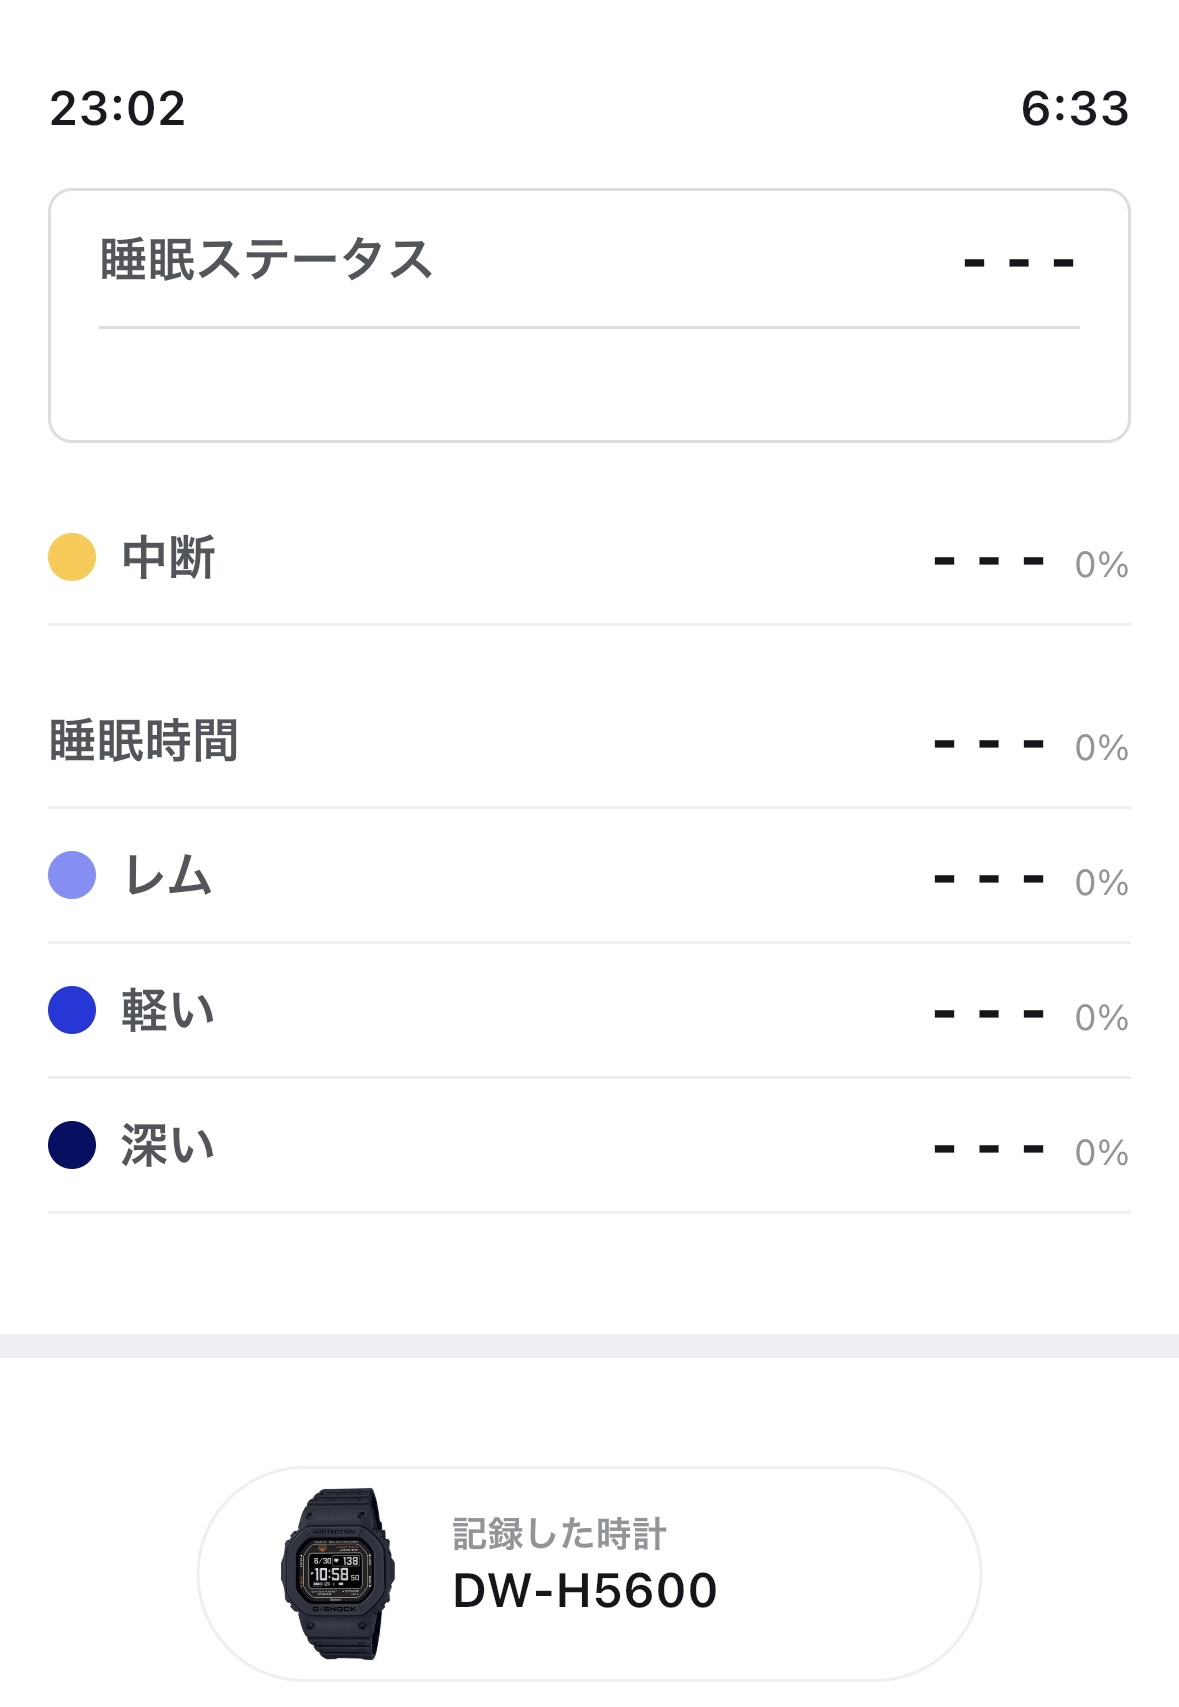Screen dimensions: 1179x1707
Task: Tap the 0% value for 中断
Action: click(x=1102, y=565)
